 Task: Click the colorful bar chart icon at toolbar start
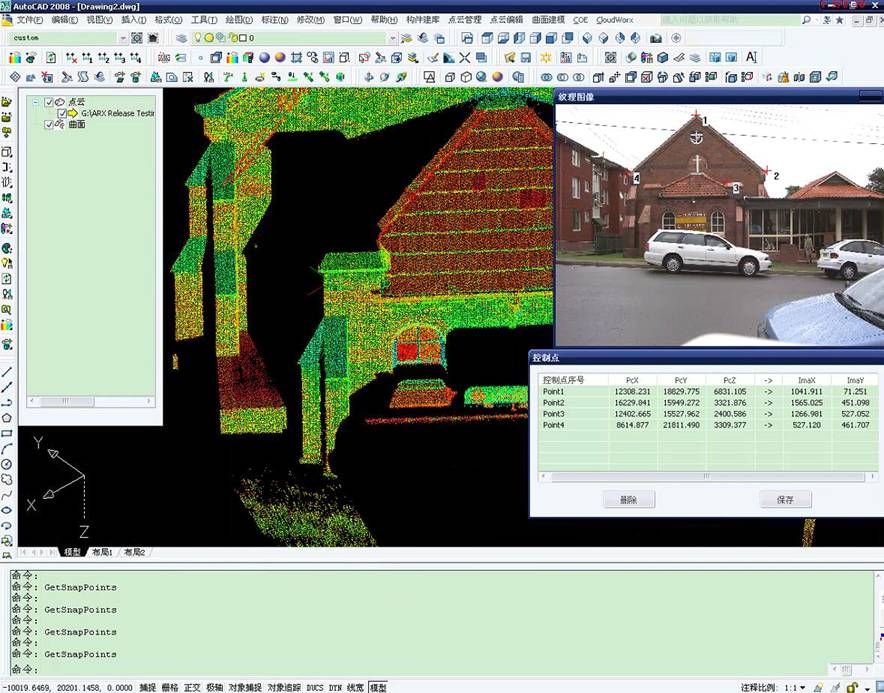tap(15, 58)
